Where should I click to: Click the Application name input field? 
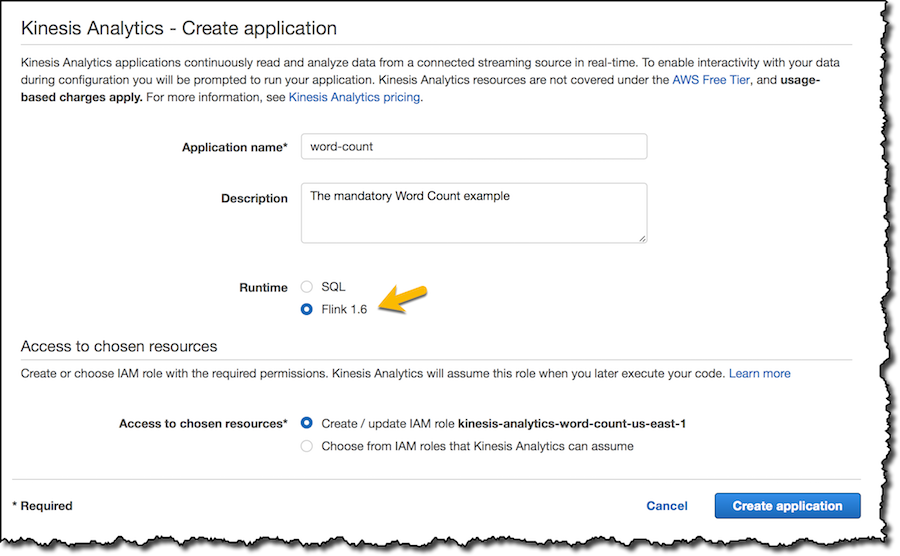point(474,146)
